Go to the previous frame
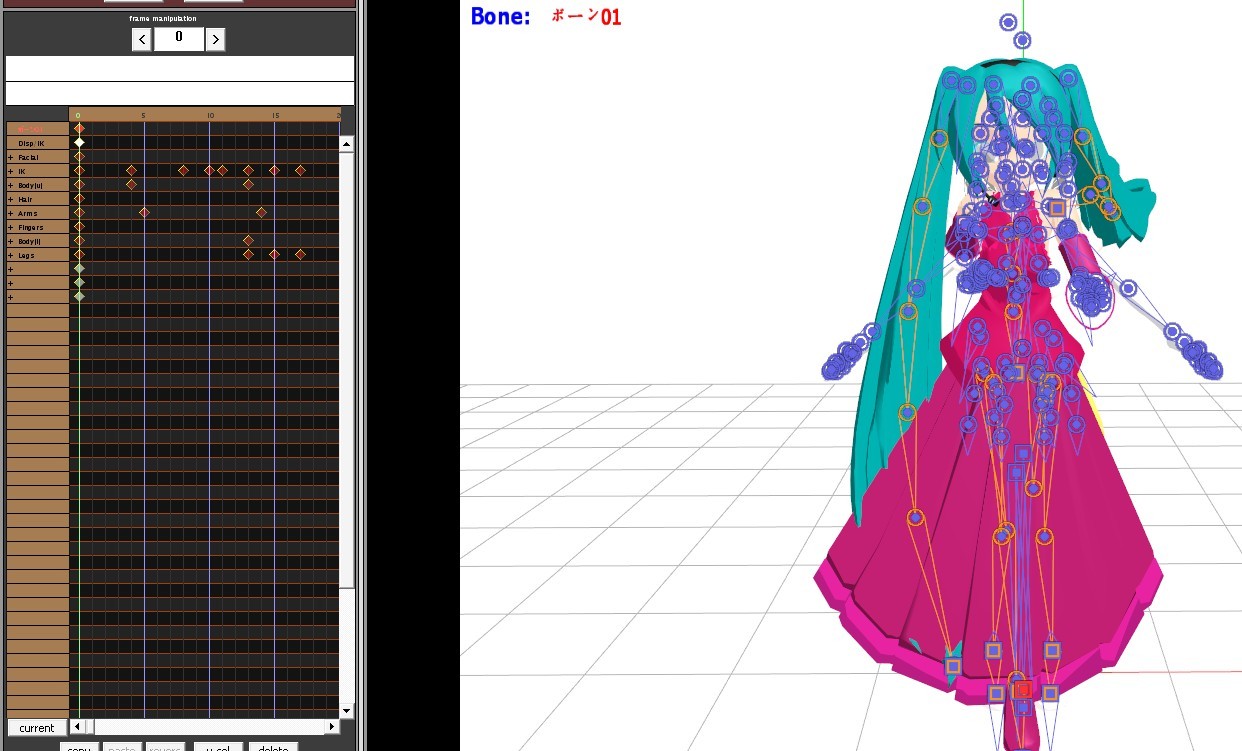This screenshot has width=1242, height=751. pos(142,39)
